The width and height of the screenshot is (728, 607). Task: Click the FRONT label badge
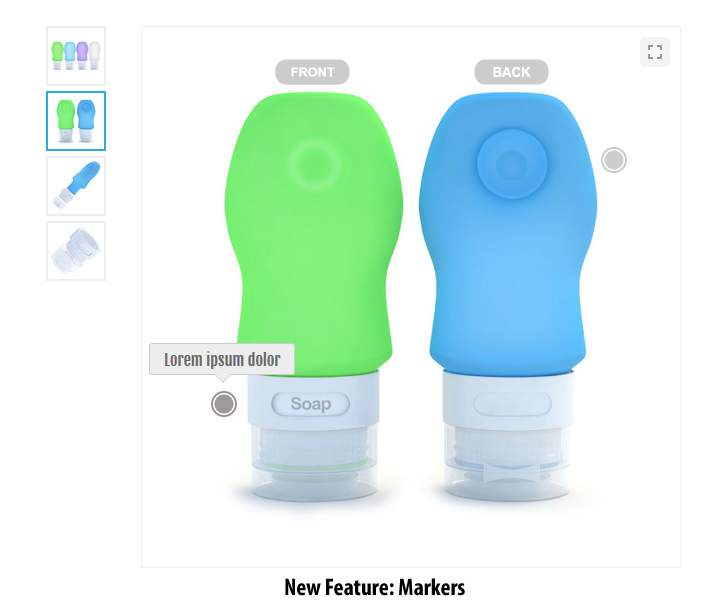[x=312, y=72]
